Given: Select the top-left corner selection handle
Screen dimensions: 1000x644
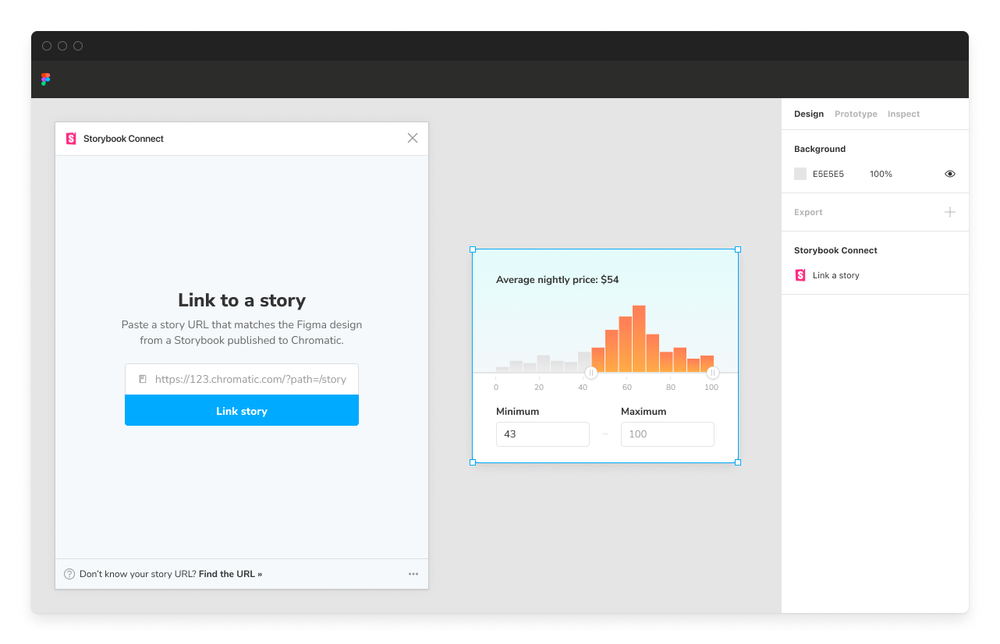Looking at the screenshot, I should pyautogui.click(x=472, y=248).
